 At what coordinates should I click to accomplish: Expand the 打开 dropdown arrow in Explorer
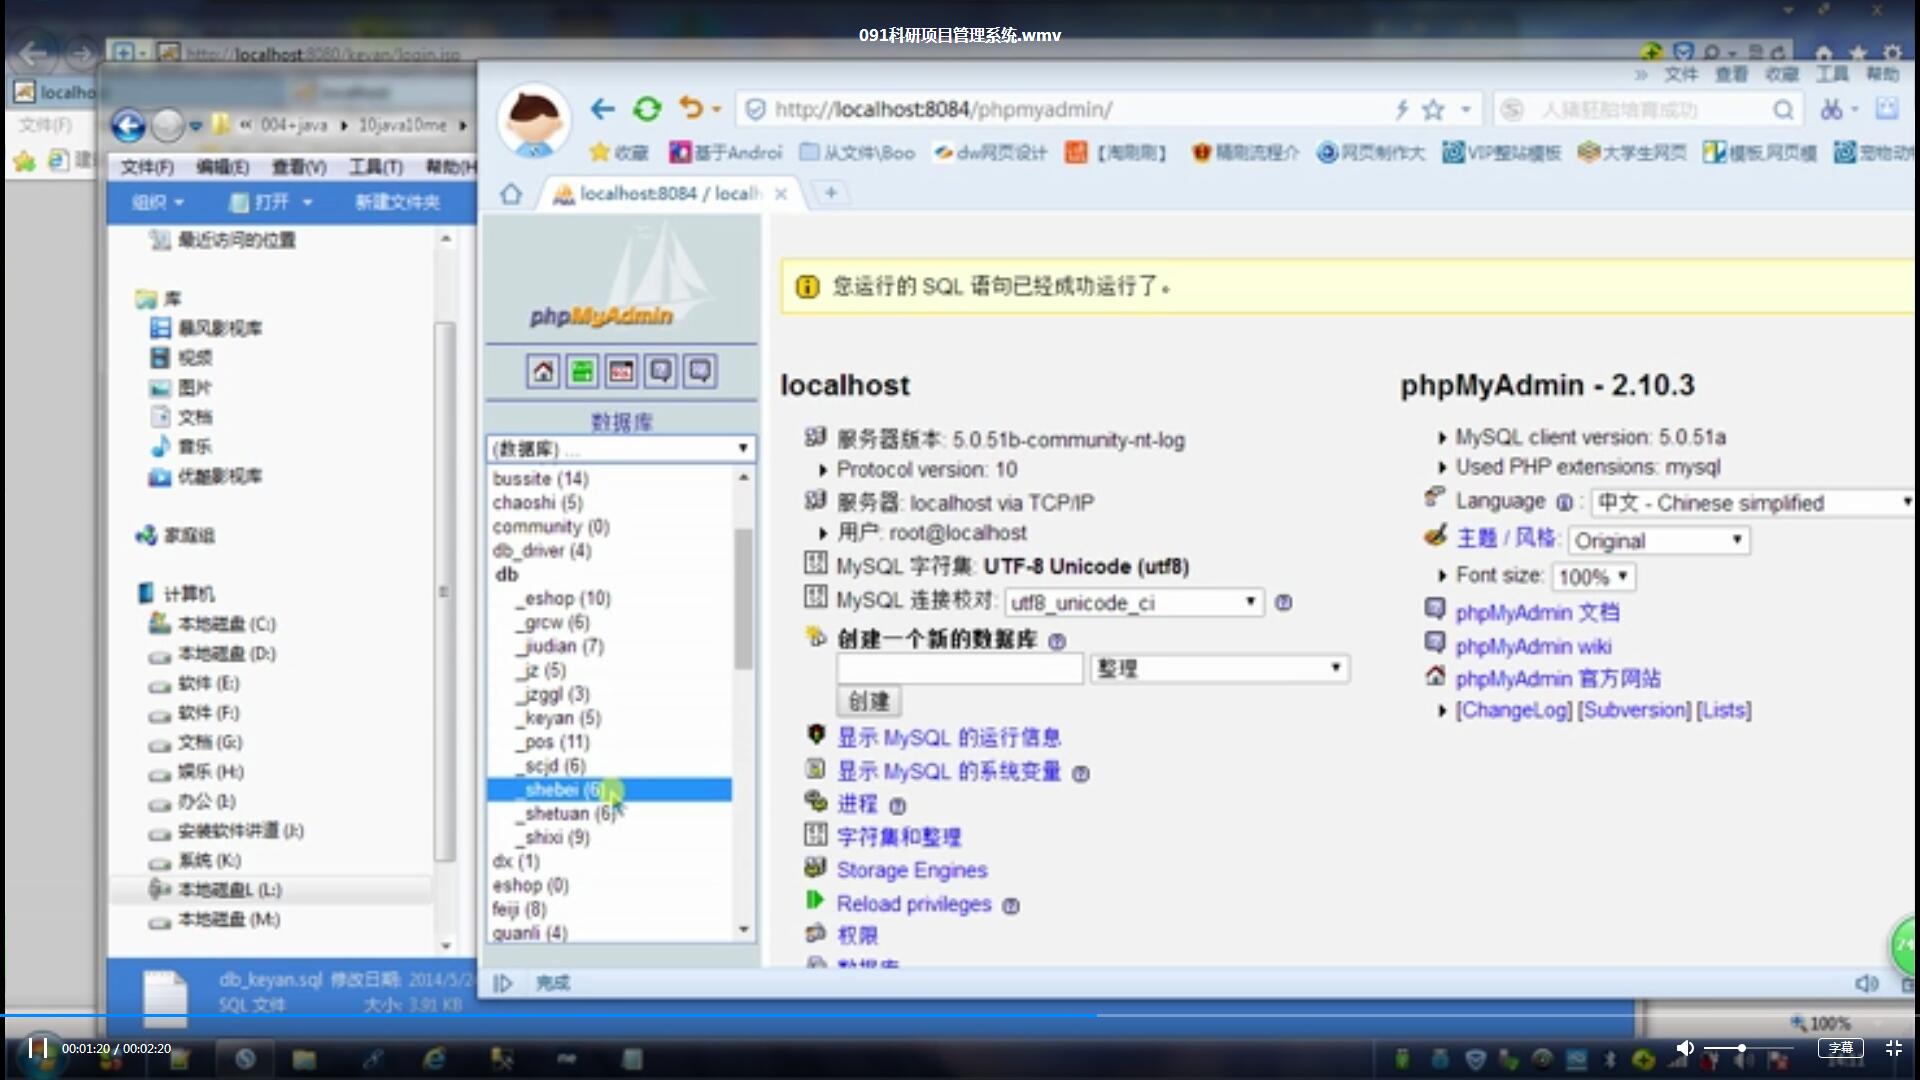307,202
